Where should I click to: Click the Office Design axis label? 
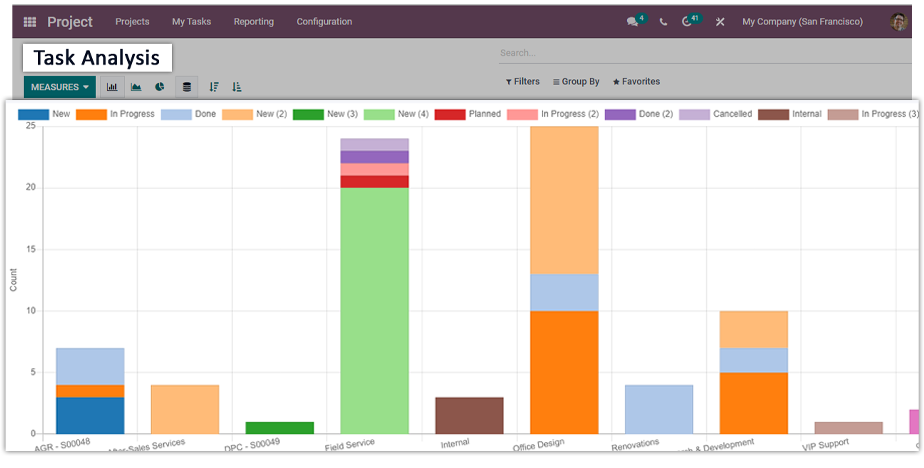[538, 445]
